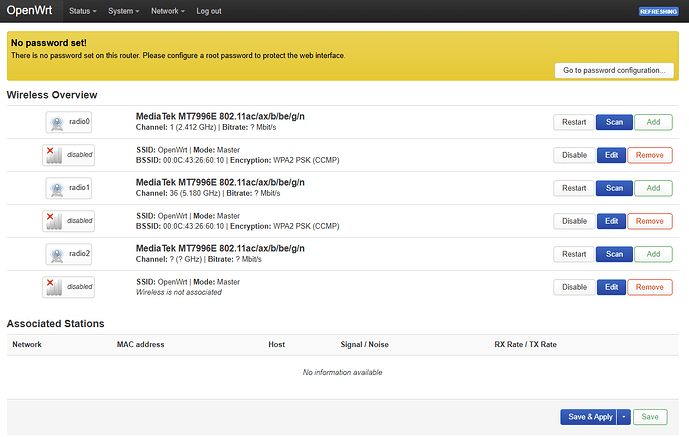Click disabled signal icon under radio0
The height and width of the screenshot is (437, 689).
[x=69, y=155]
